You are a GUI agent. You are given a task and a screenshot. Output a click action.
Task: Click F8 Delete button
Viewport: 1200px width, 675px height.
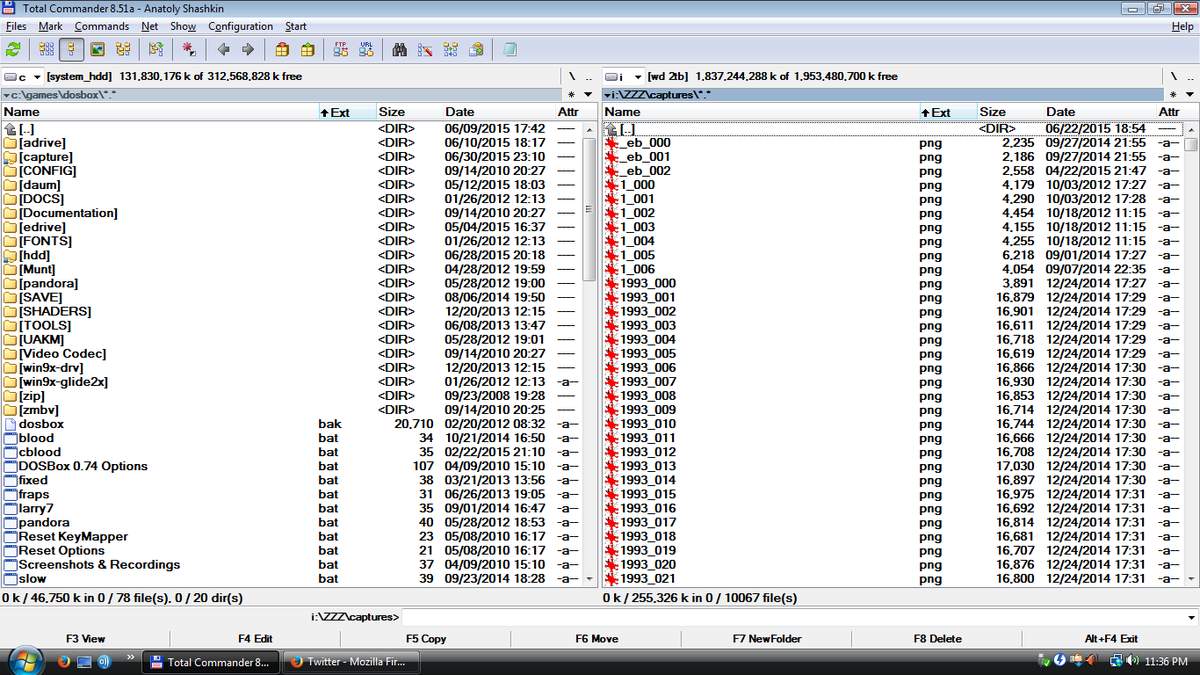(938, 638)
